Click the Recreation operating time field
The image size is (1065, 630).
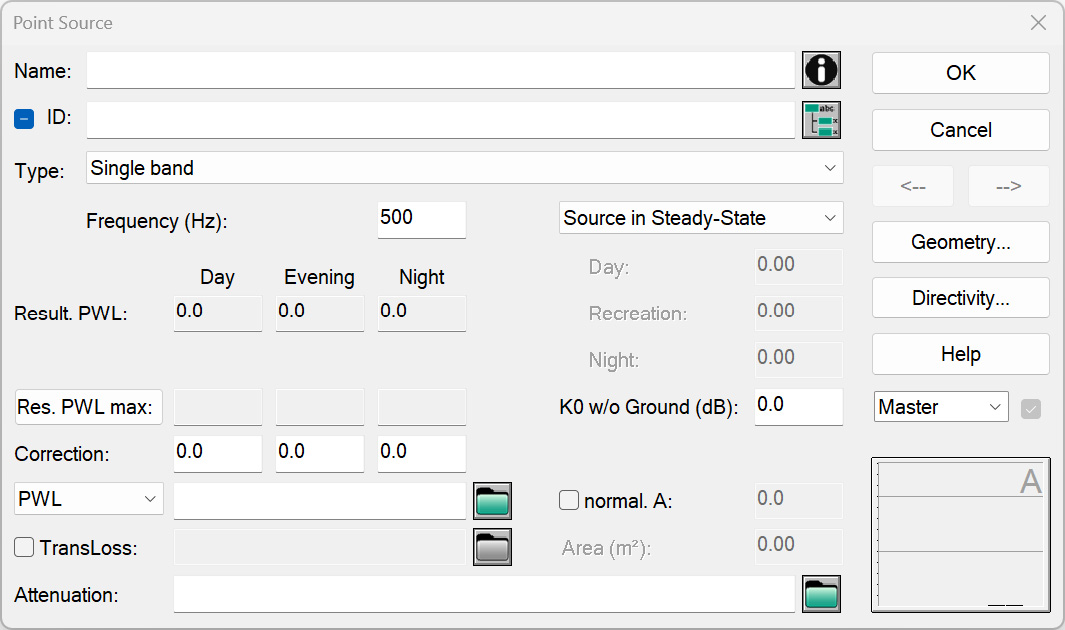(799, 313)
